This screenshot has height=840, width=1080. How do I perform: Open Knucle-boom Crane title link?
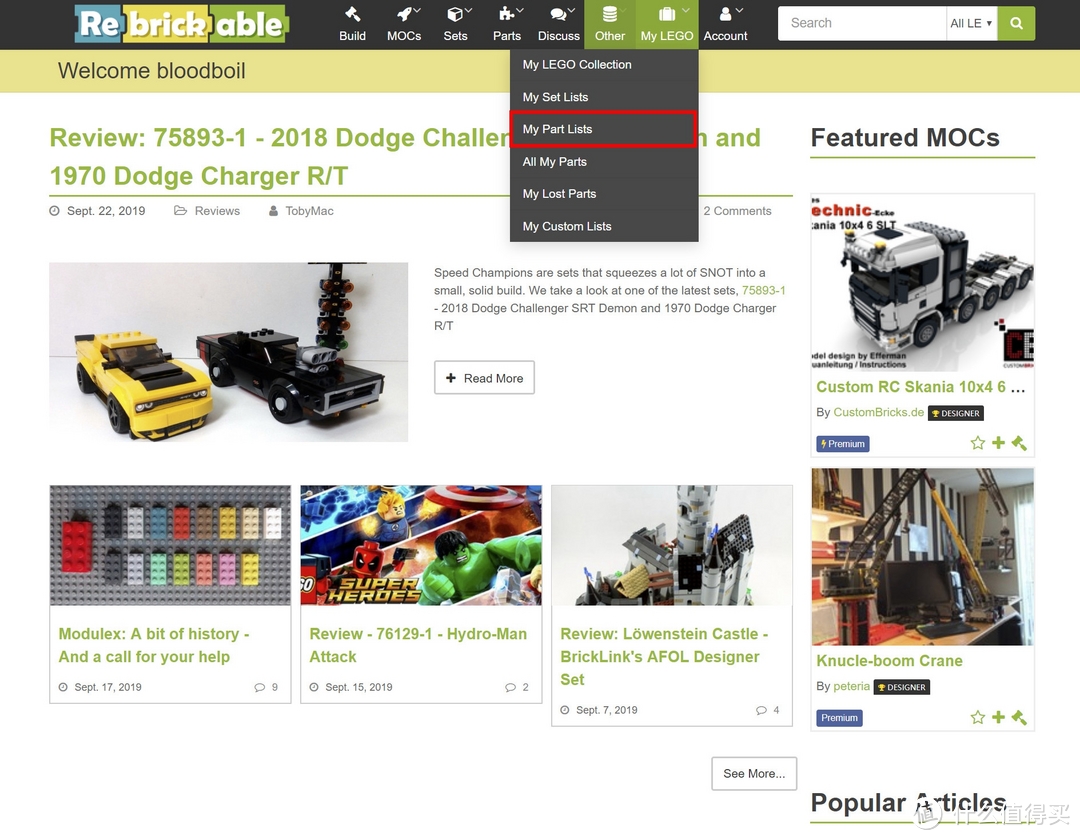coord(889,661)
